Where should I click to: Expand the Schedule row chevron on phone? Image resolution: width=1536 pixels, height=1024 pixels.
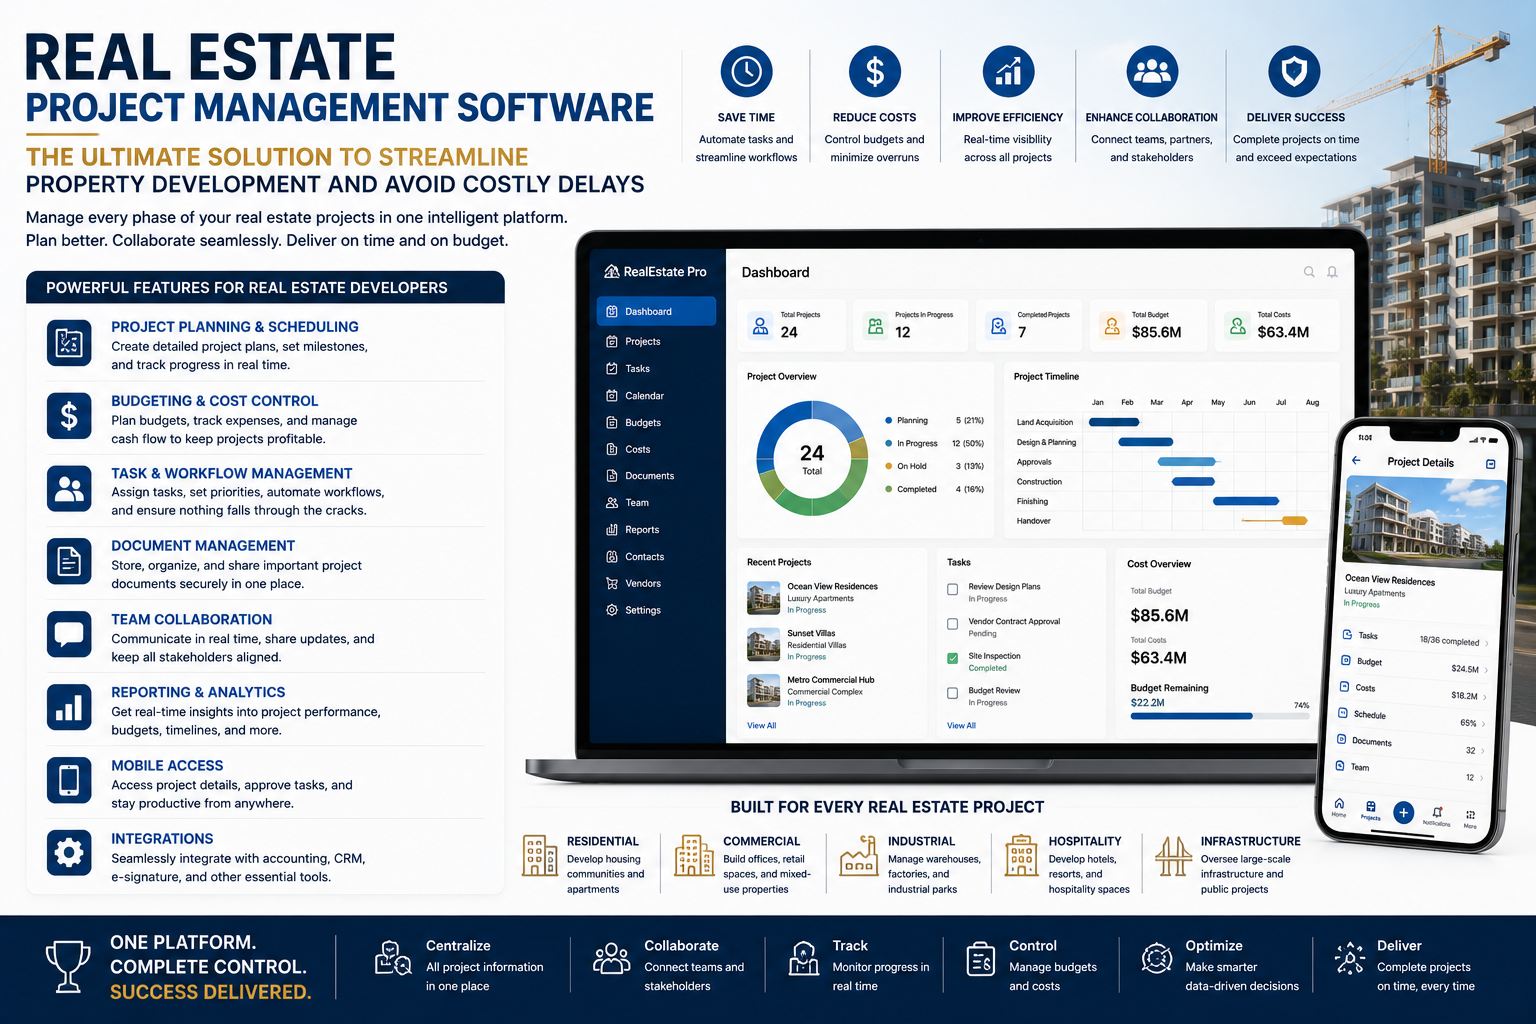(x=1484, y=724)
